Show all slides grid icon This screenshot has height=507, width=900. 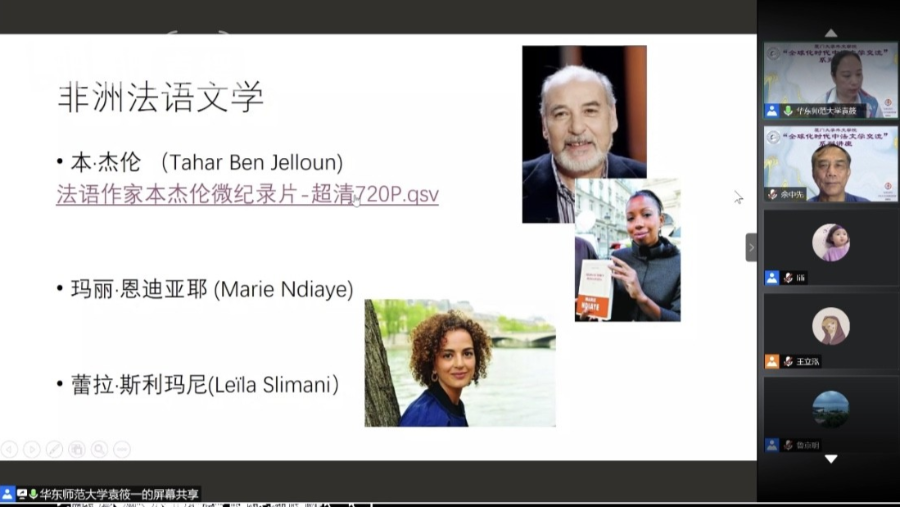click(76, 449)
